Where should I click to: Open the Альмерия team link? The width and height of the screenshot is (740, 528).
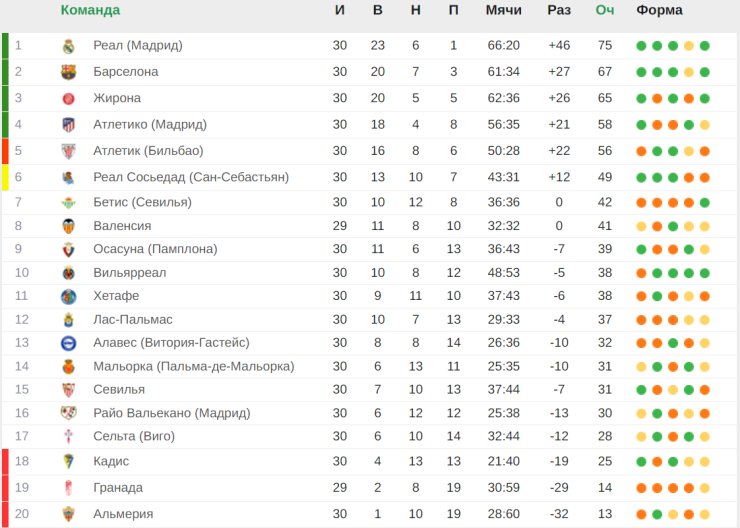point(123,514)
